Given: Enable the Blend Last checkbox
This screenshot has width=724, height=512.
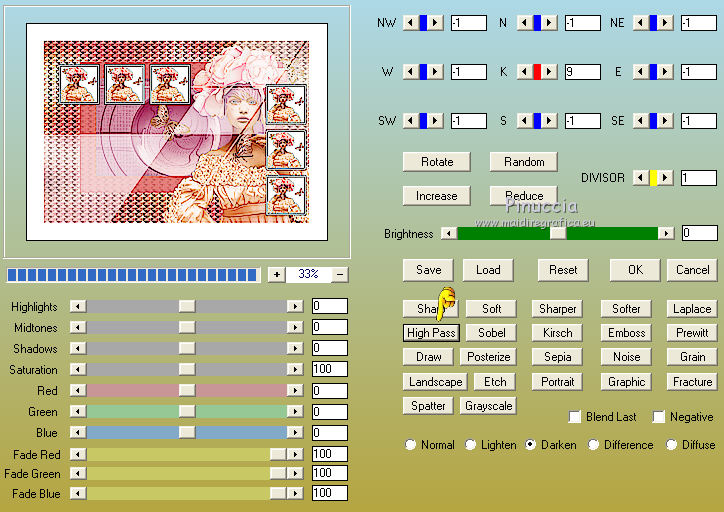Looking at the screenshot, I should [x=575, y=417].
